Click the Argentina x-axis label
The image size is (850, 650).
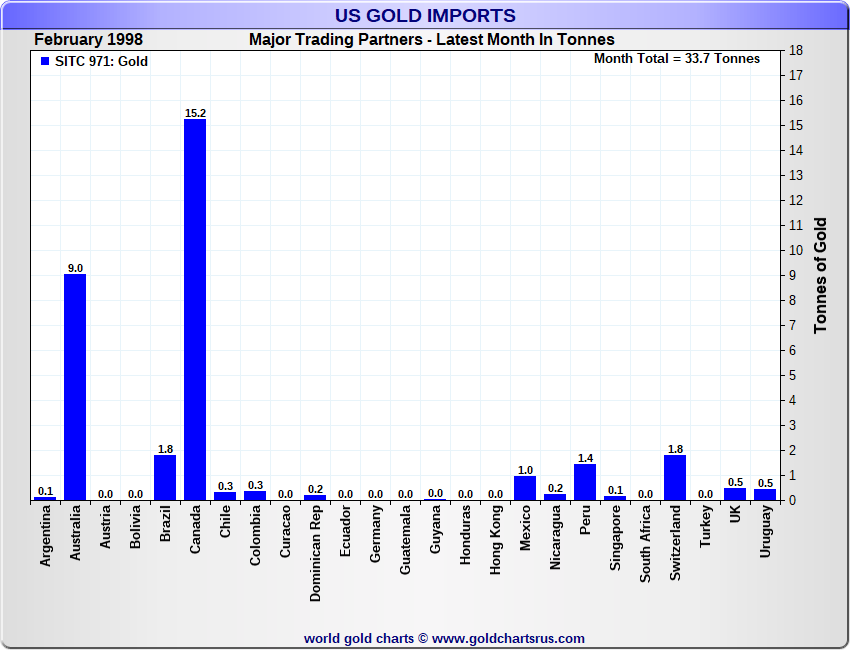click(45, 536)
